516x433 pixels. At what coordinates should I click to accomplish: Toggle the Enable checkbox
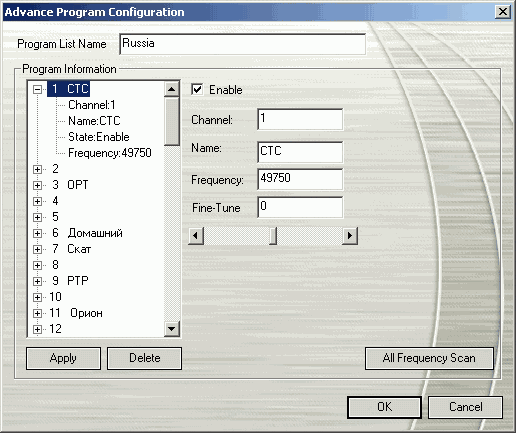coord(197,89)
